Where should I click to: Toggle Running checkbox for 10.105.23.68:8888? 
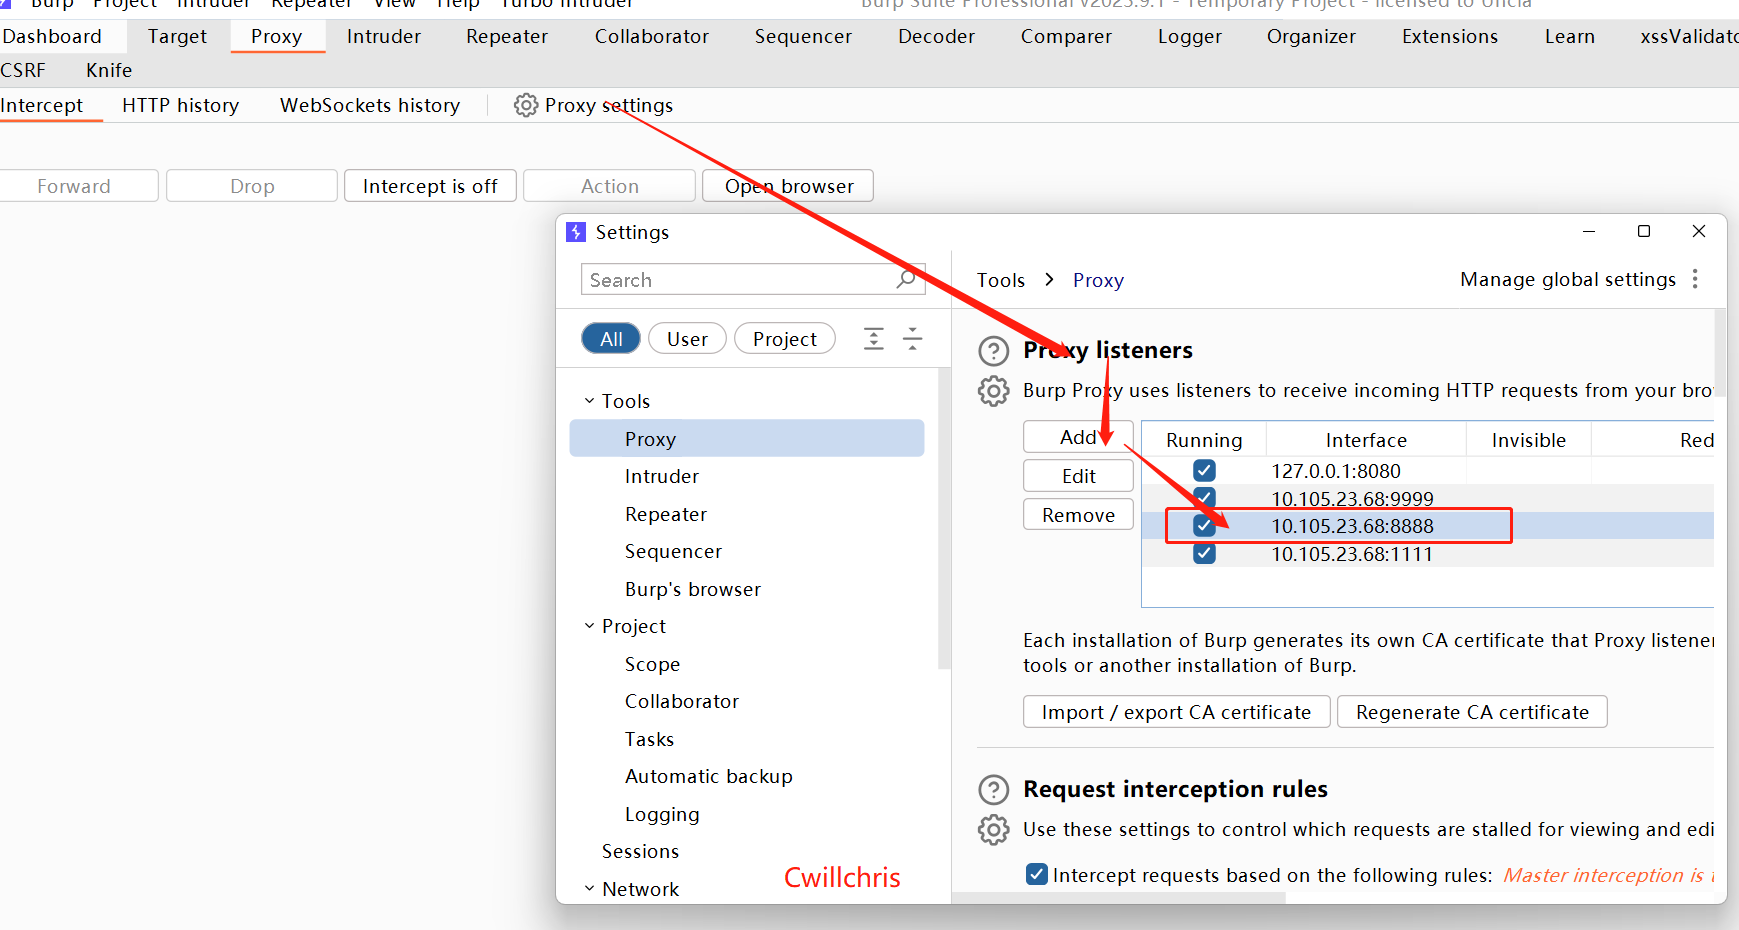tap(1204, 526)
